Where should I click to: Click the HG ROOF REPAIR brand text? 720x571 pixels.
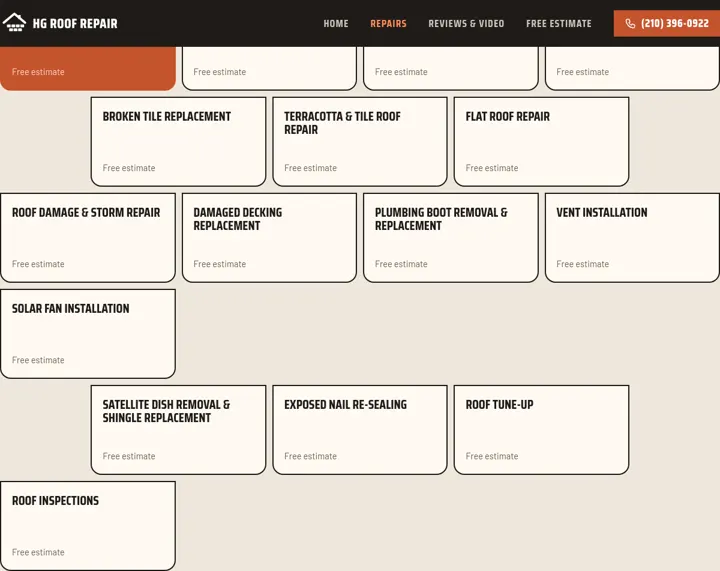pos(75,23)
